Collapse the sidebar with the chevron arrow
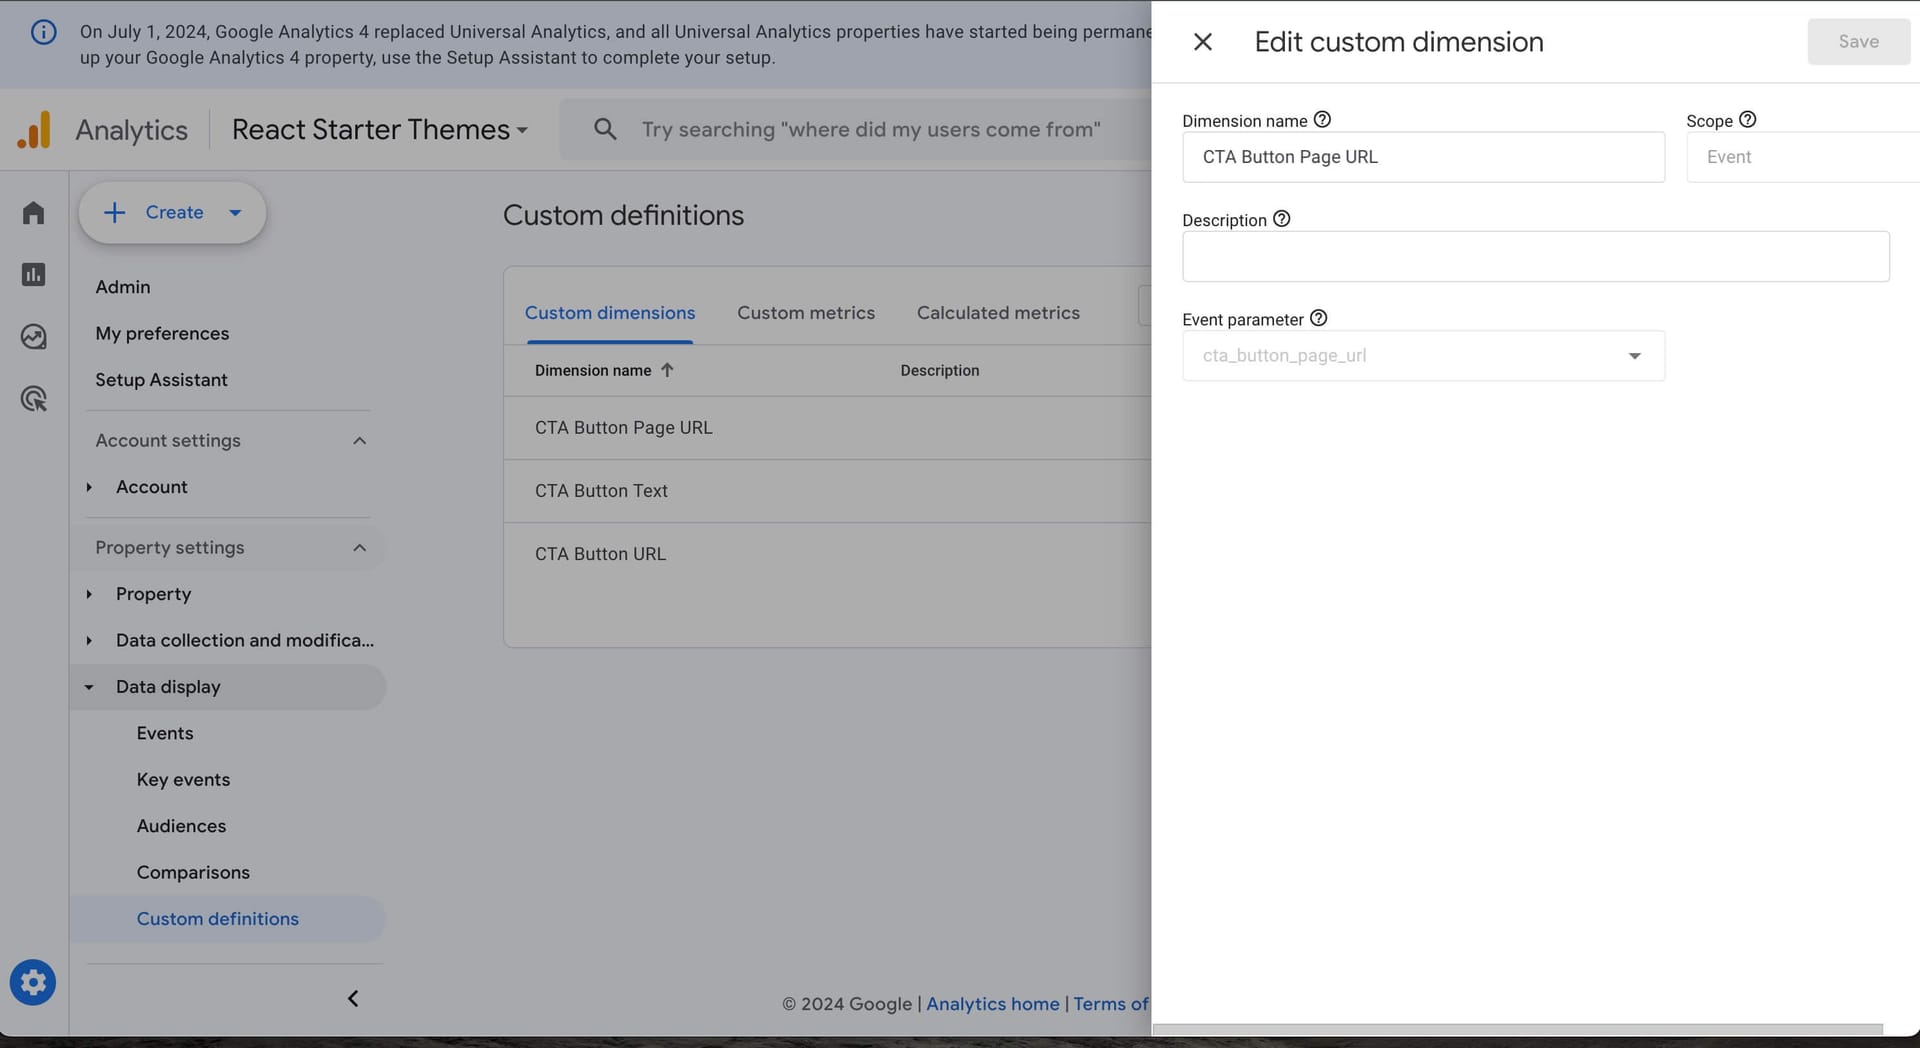 point(353,999)
